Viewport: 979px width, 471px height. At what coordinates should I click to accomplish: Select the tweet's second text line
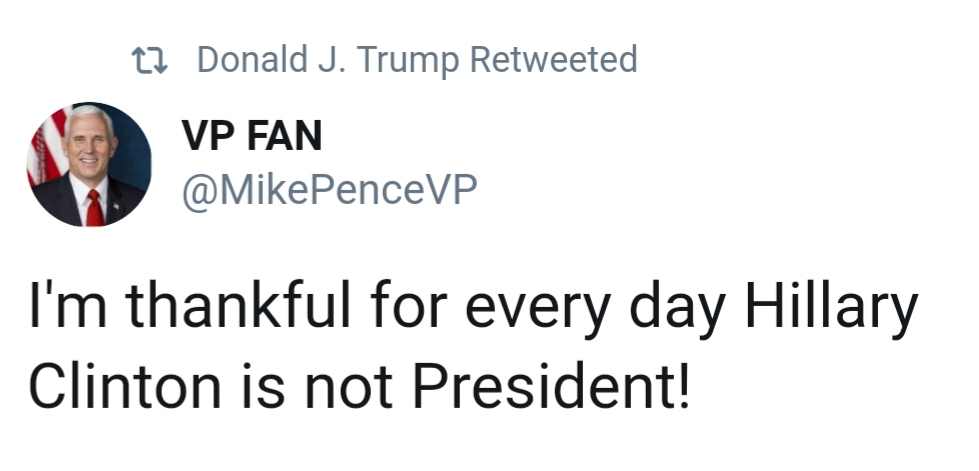pyautogui.click(x=359, y=385)
